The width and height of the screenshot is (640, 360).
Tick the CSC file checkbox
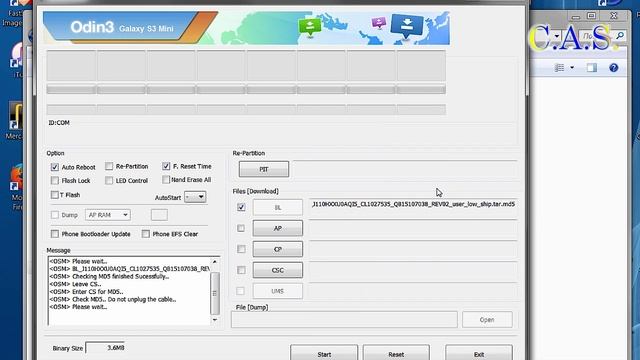click(241, 270)
